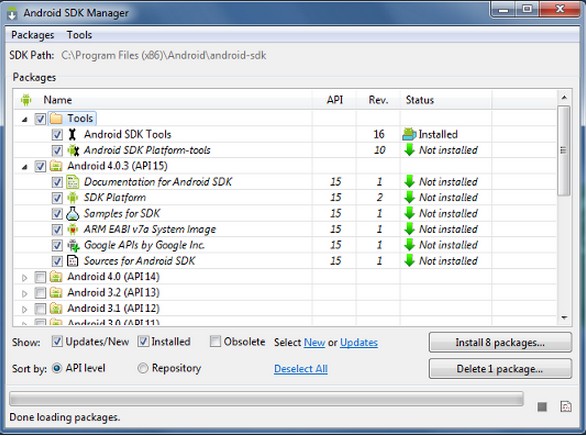Image resolution: width=586 pixels, height=436 pixels.
Task: Click the green arrow on the SDK Platform row
Action: coord(410,198)
